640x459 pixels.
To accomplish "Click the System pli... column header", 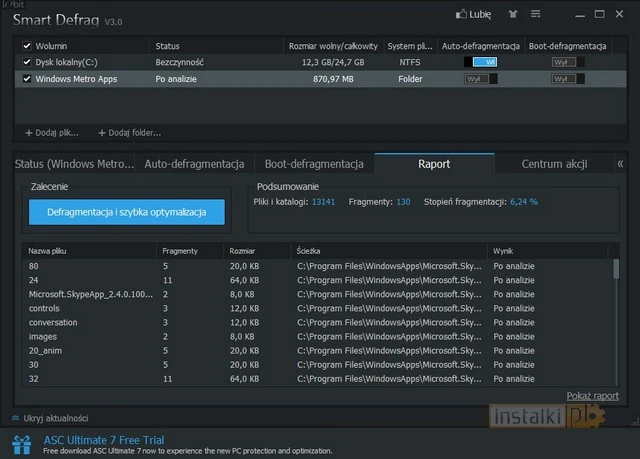I will 410,46.
